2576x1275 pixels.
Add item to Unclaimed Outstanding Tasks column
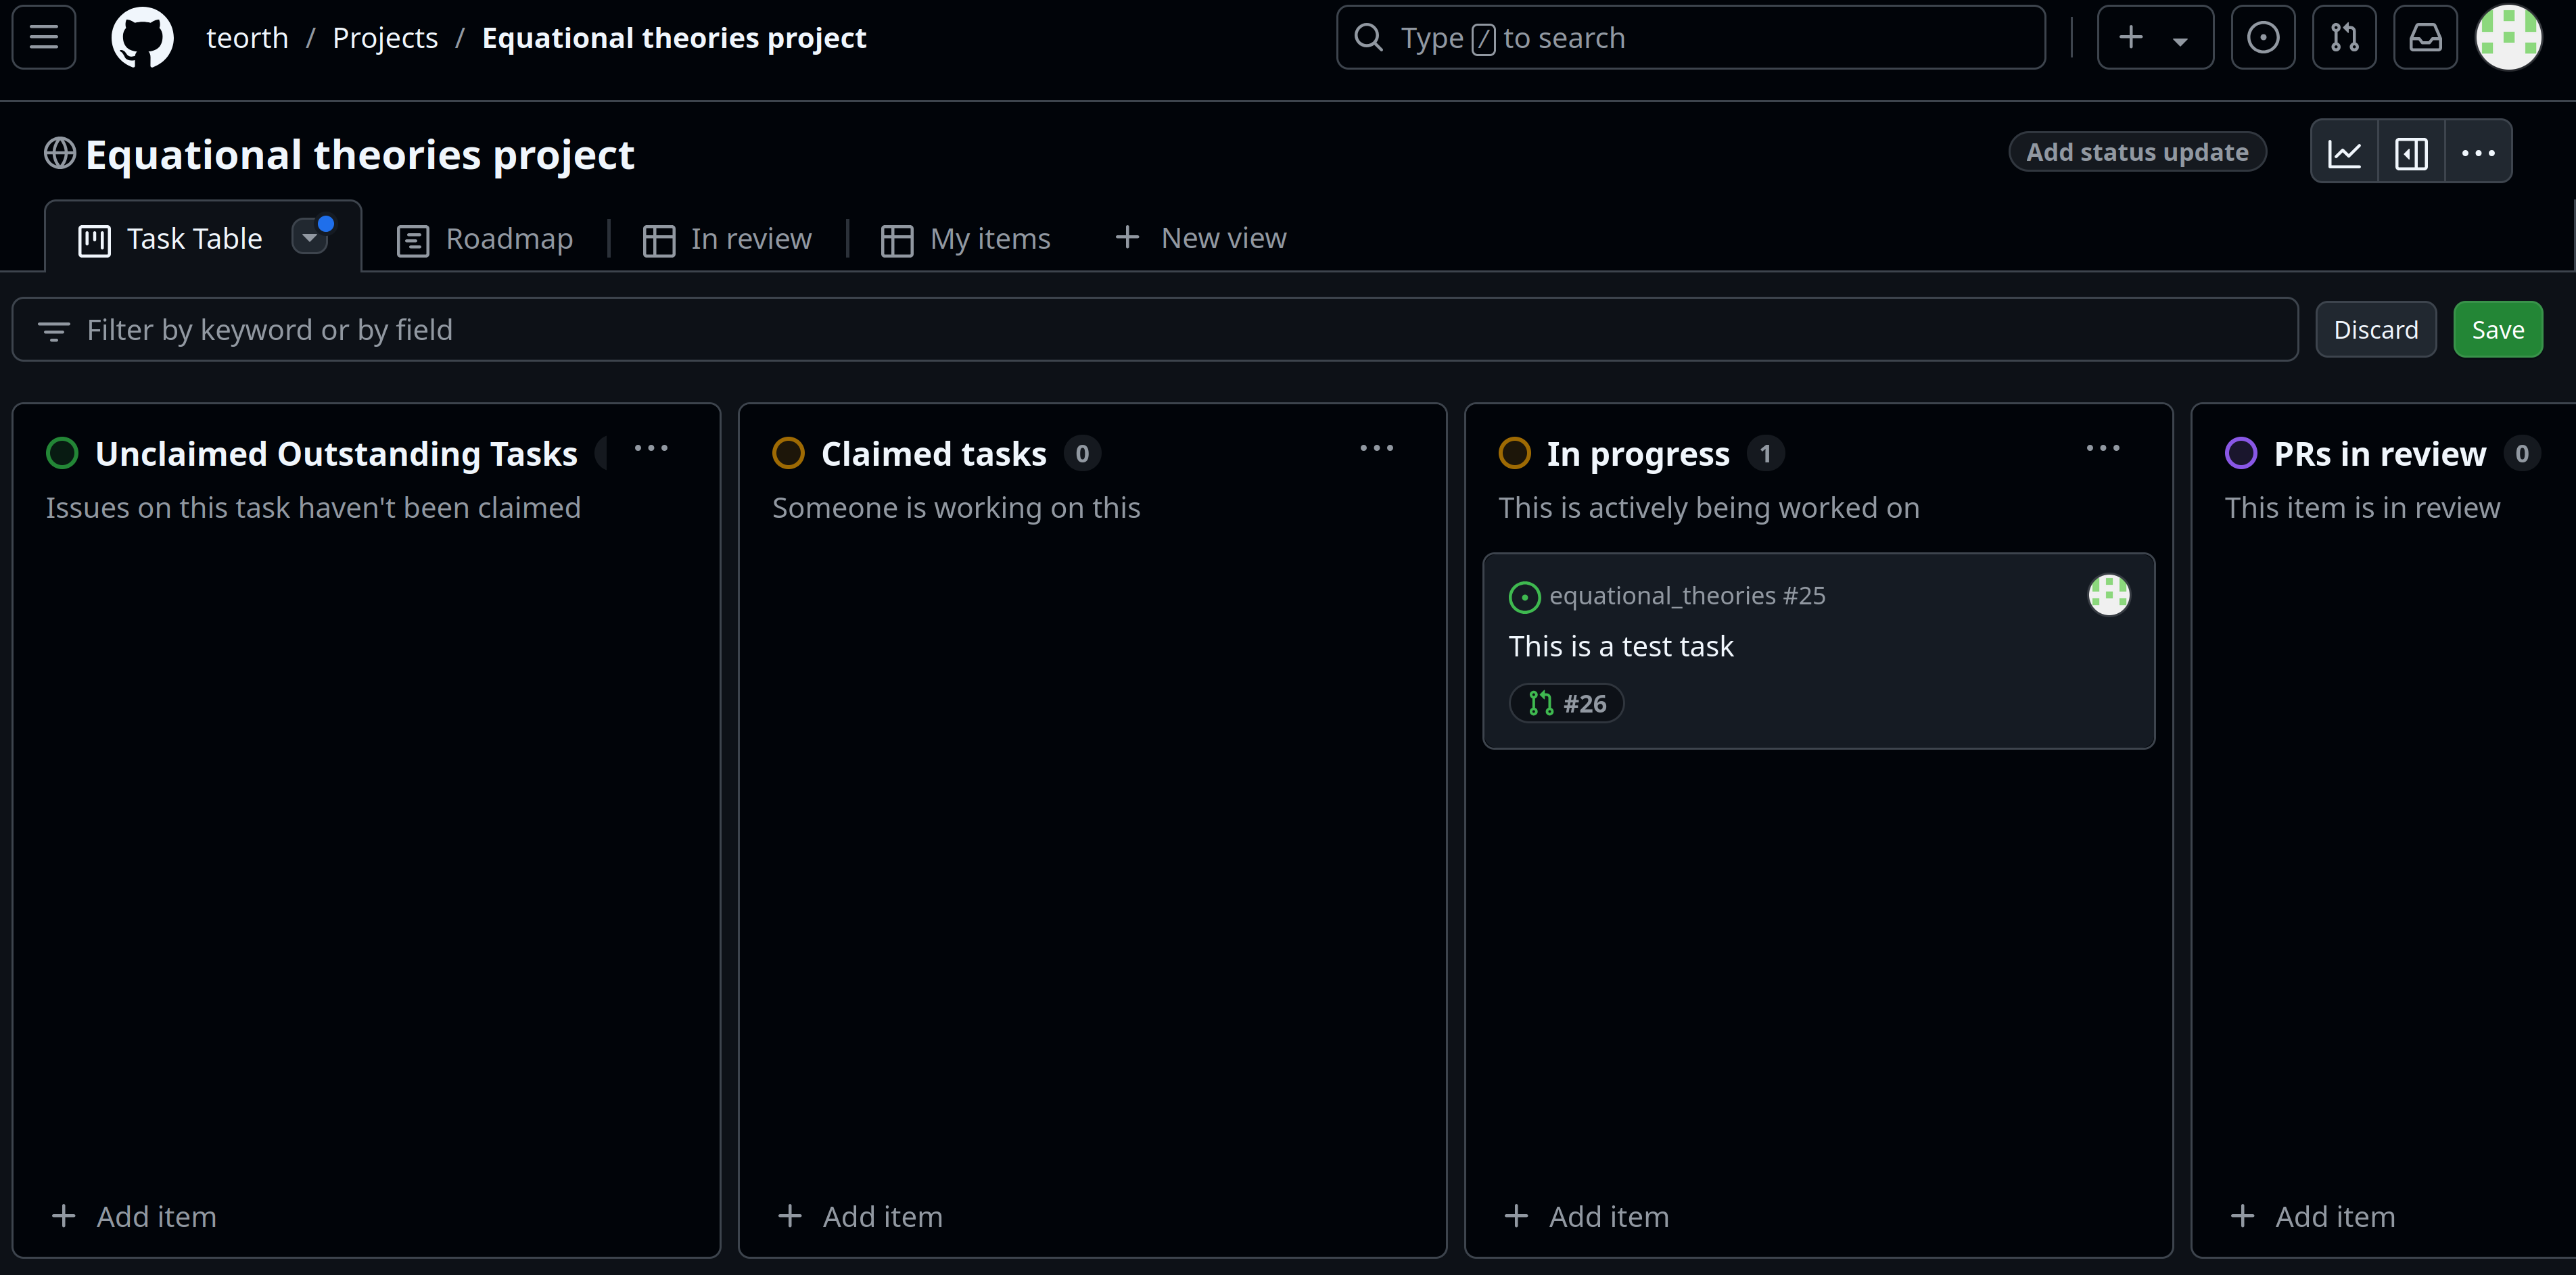tap(134, 1216)
